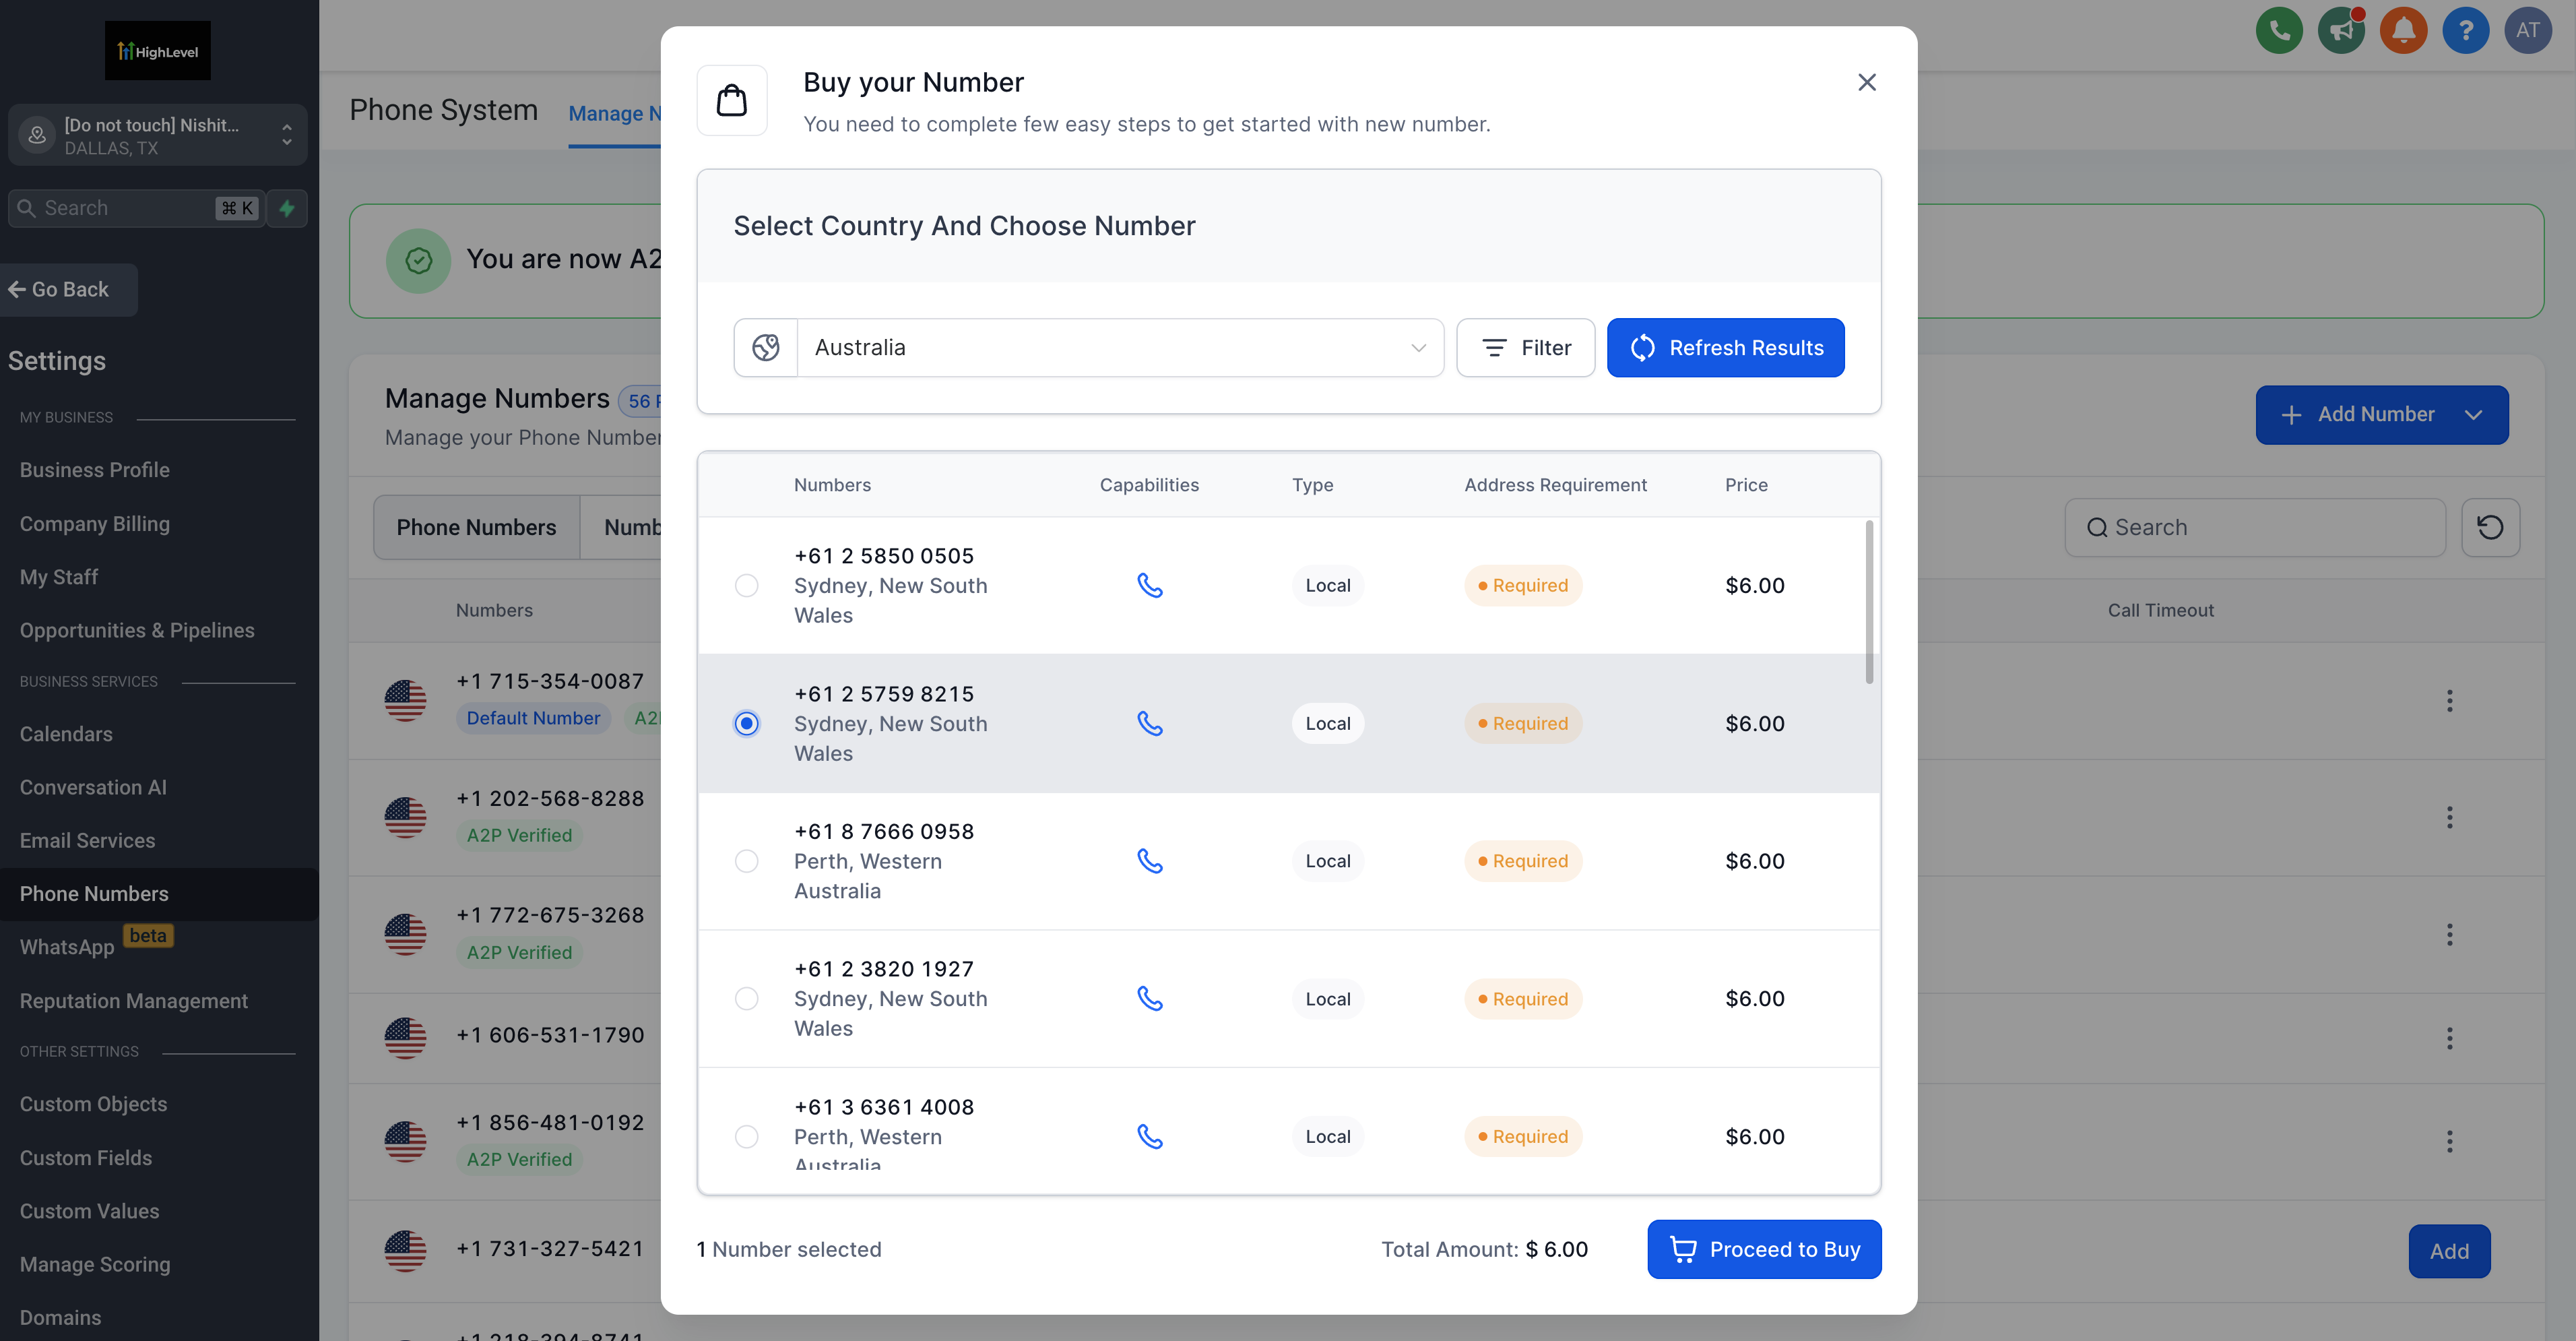The height and width of the screenshot is (1341, 2576).
Task: Click the green phone dialer icon
Action: pos(2279,30)
